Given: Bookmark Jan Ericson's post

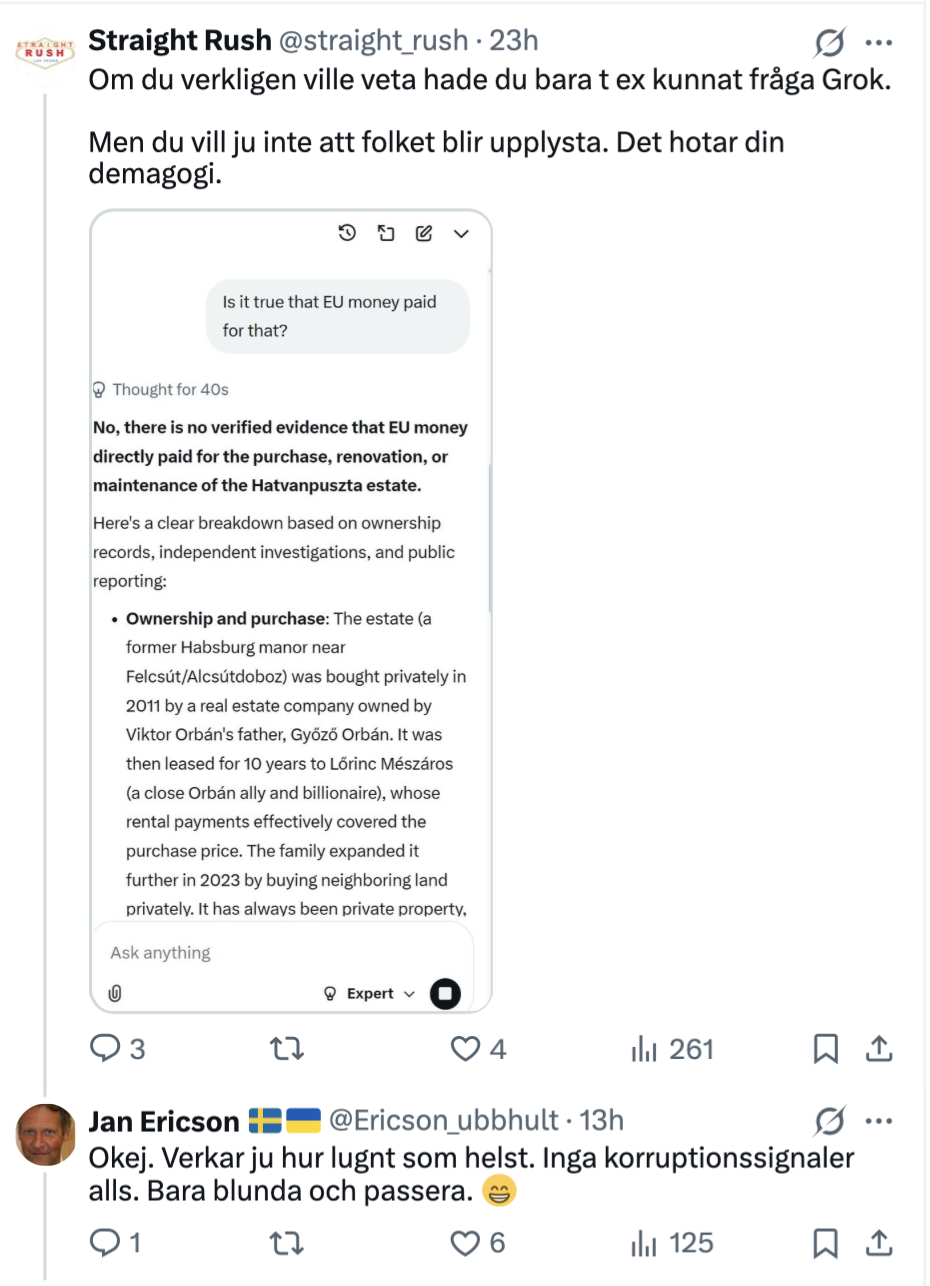Looking at the screenshot, I should point(826,1242).
